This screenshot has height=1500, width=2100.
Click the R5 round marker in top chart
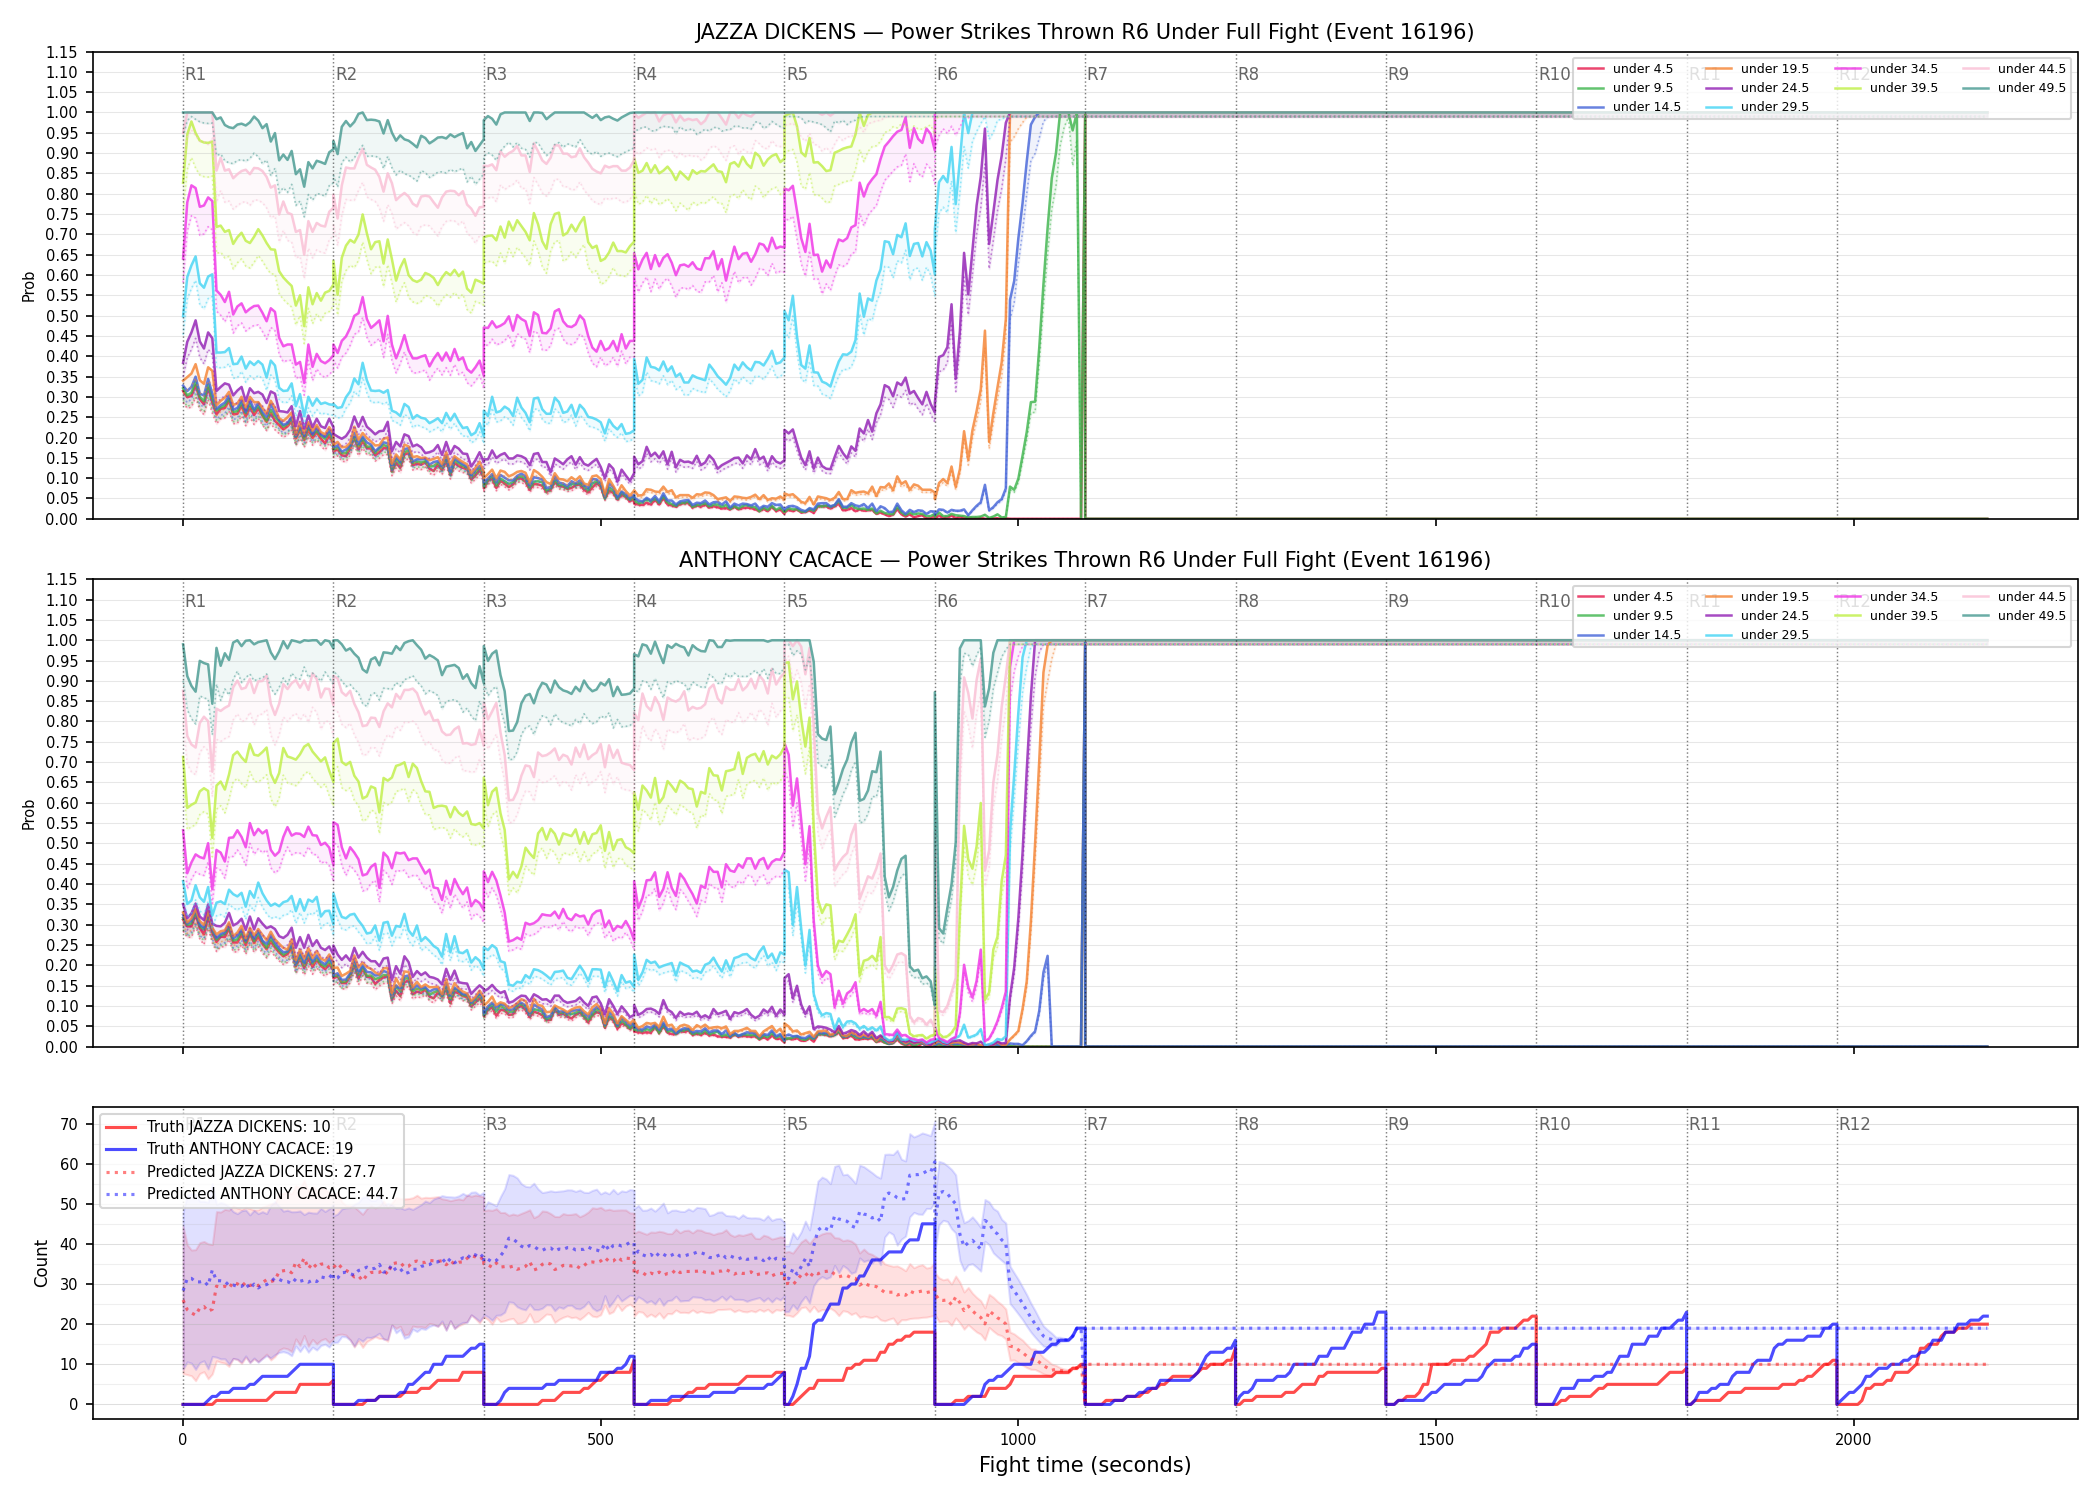pyautogui.click(x=797, y=74)
